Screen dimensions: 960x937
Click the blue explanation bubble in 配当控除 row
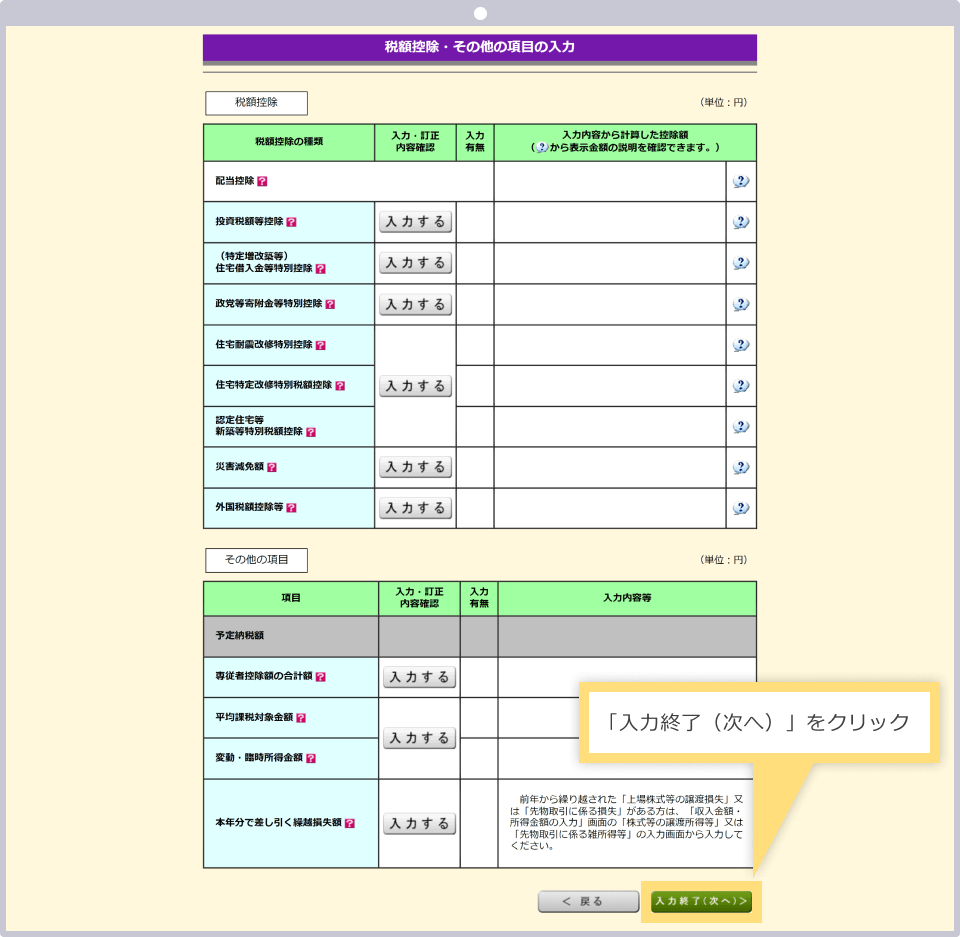click(x=741, y=181)
